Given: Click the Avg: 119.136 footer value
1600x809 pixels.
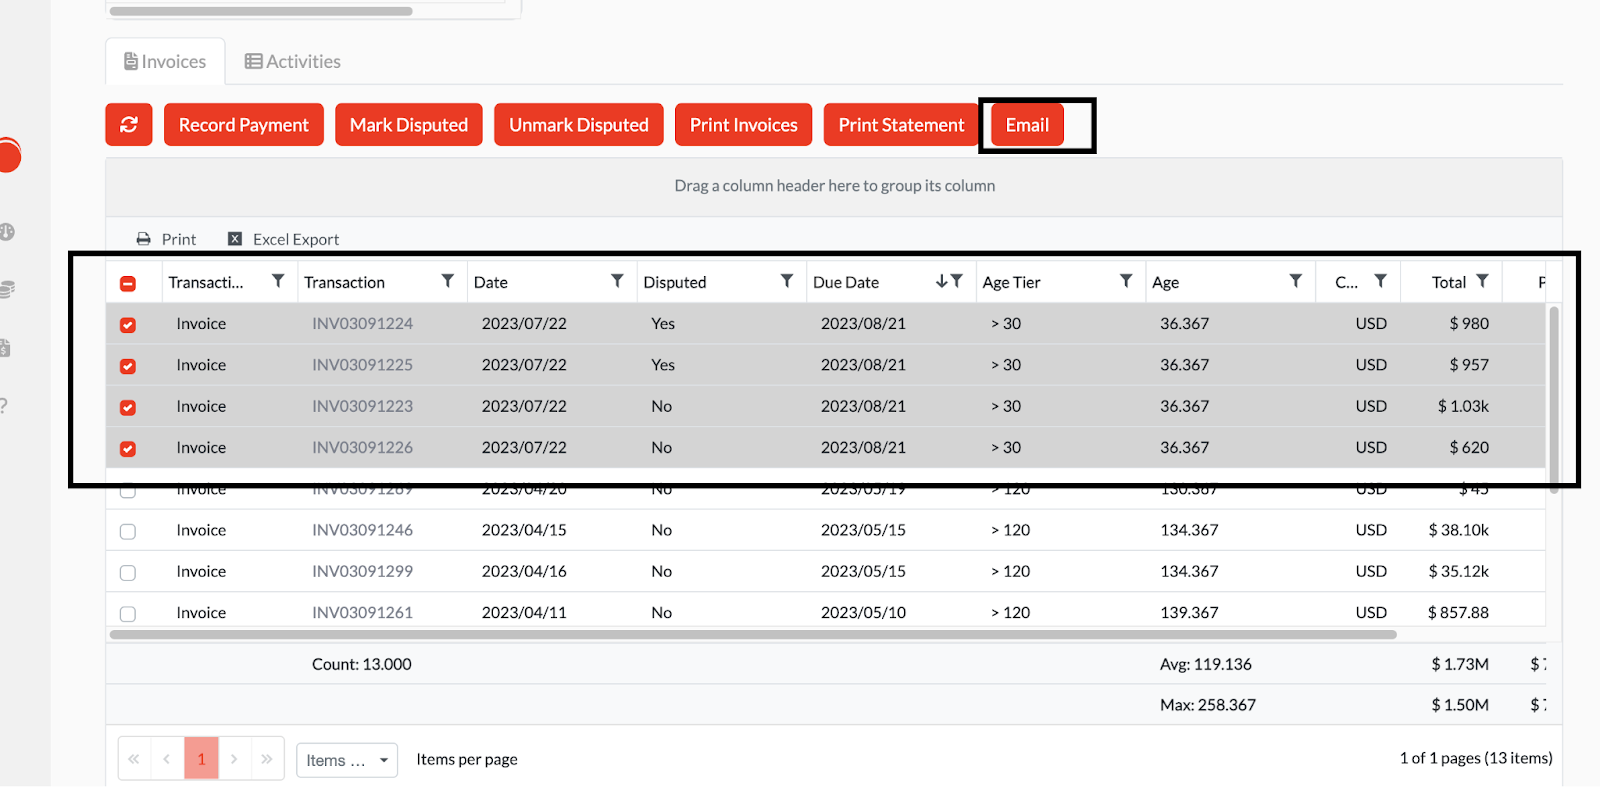Looking at the screenshot, I should tap(1206, 664).
